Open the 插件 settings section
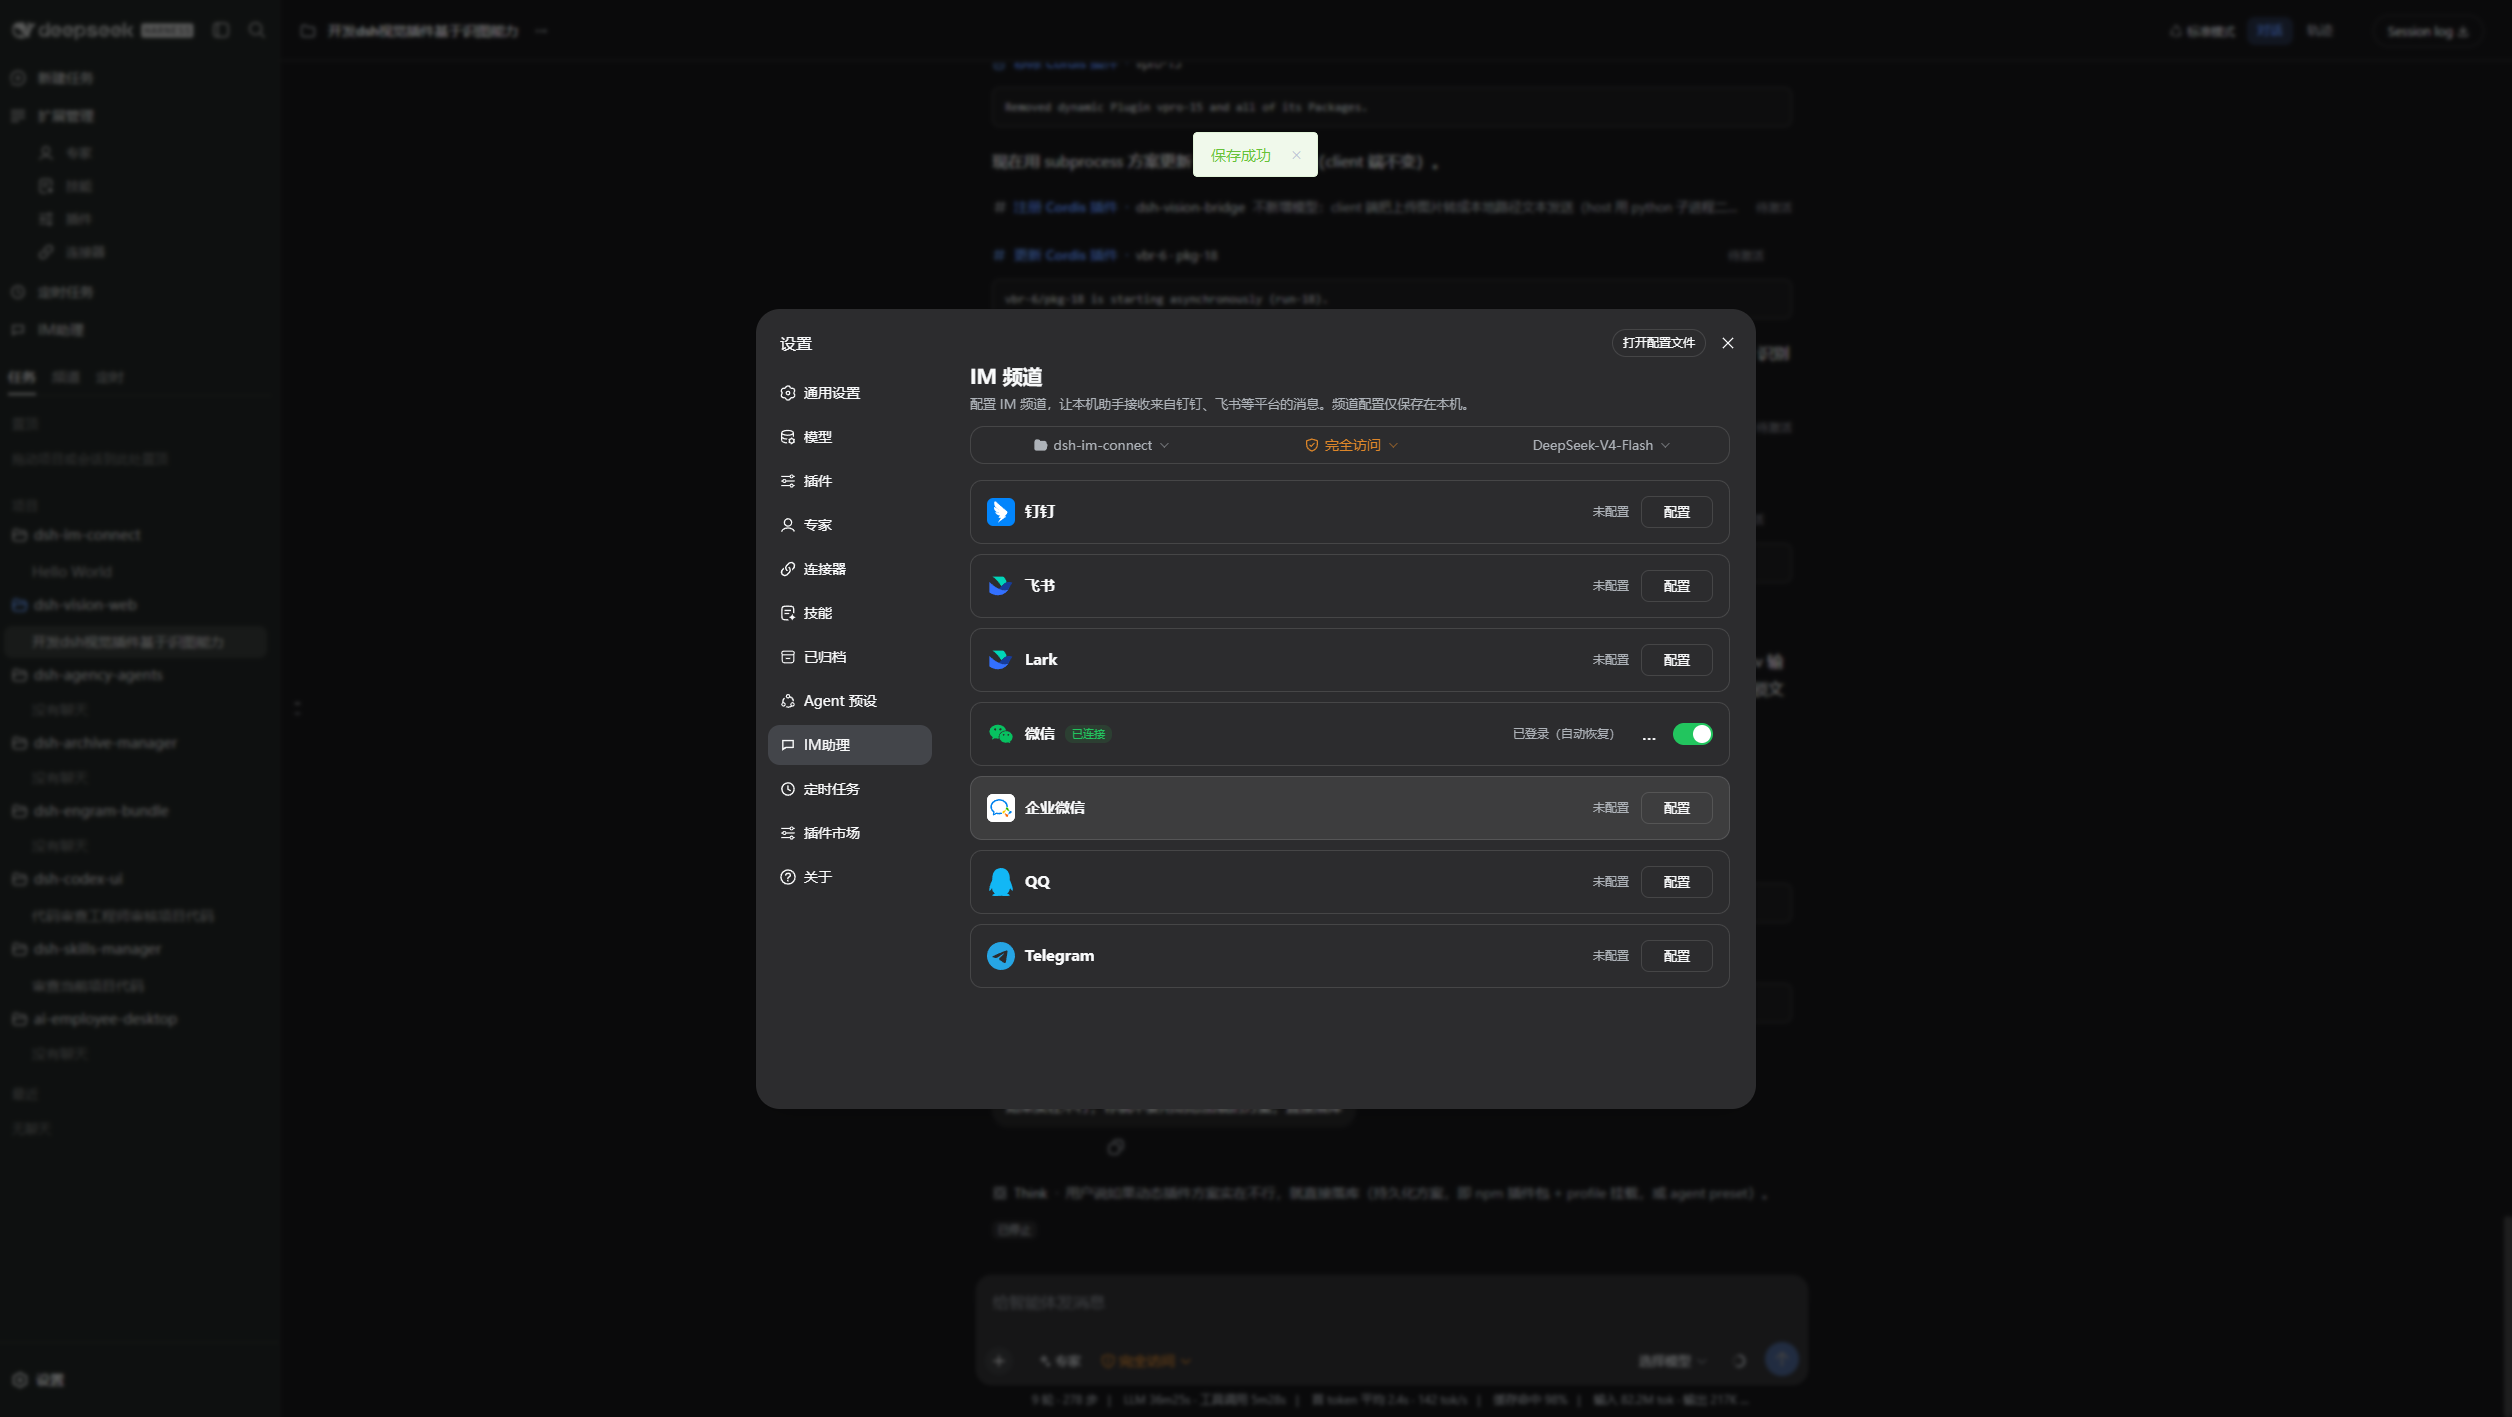This screenshot has width=2512, height=1417. tap(849, 481)
